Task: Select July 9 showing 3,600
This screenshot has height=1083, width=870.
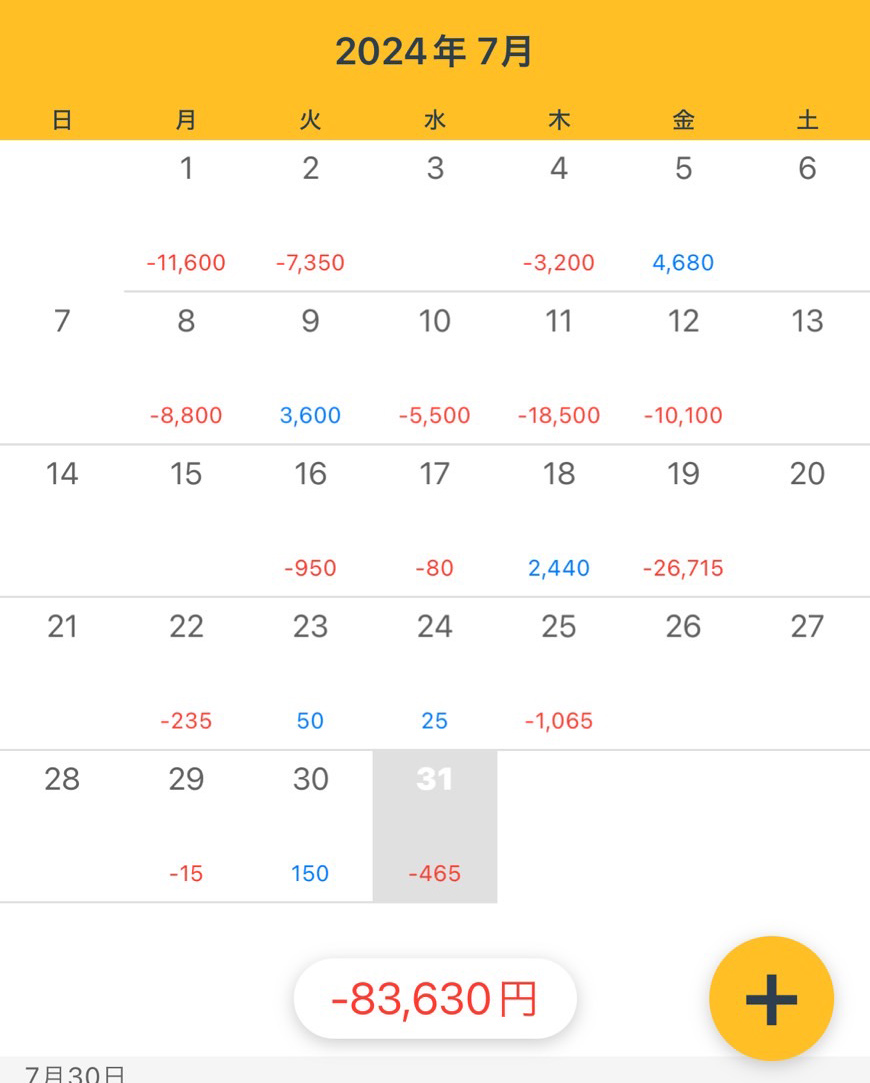Action: [310, 368]
